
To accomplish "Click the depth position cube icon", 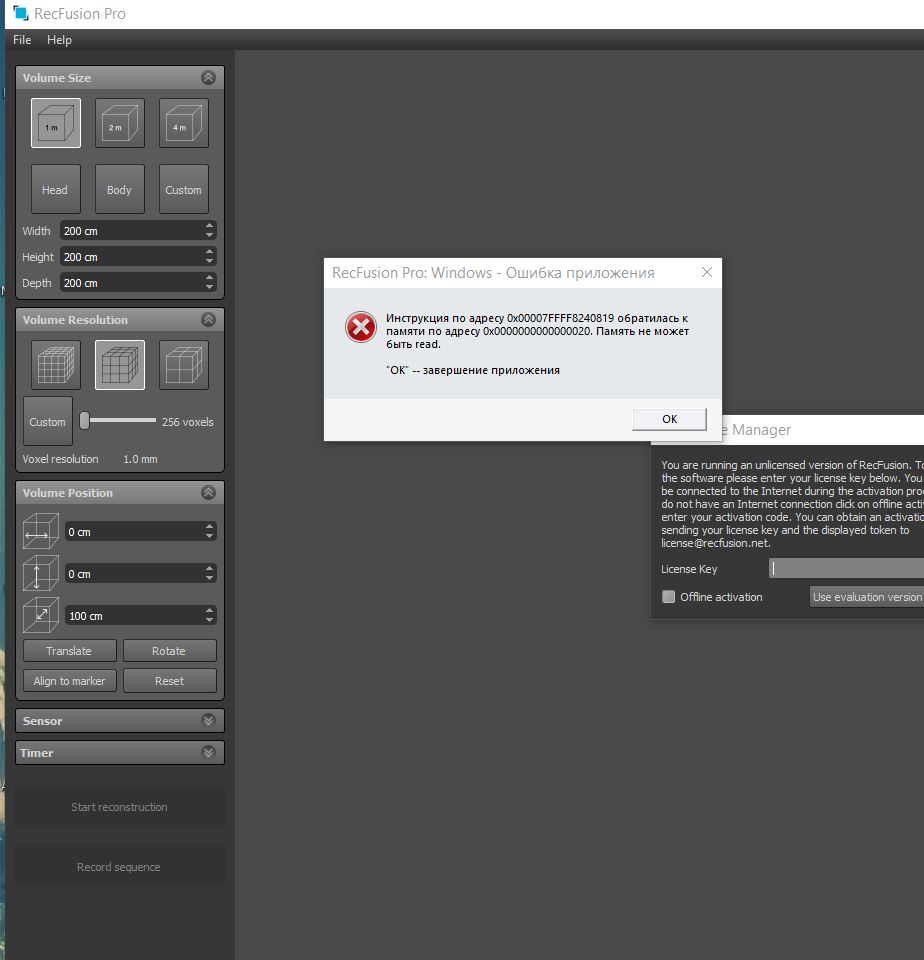I will (40, 615).
